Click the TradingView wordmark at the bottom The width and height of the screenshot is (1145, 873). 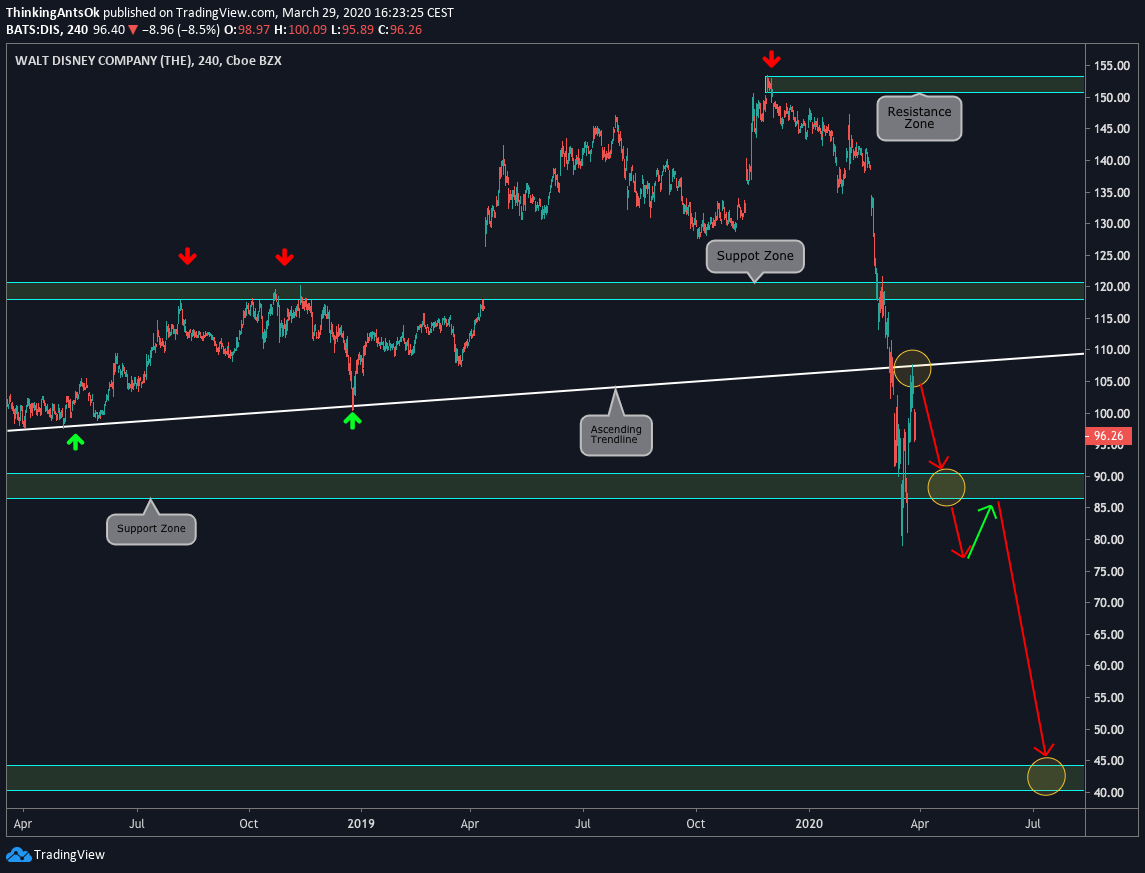pos(69,855)
